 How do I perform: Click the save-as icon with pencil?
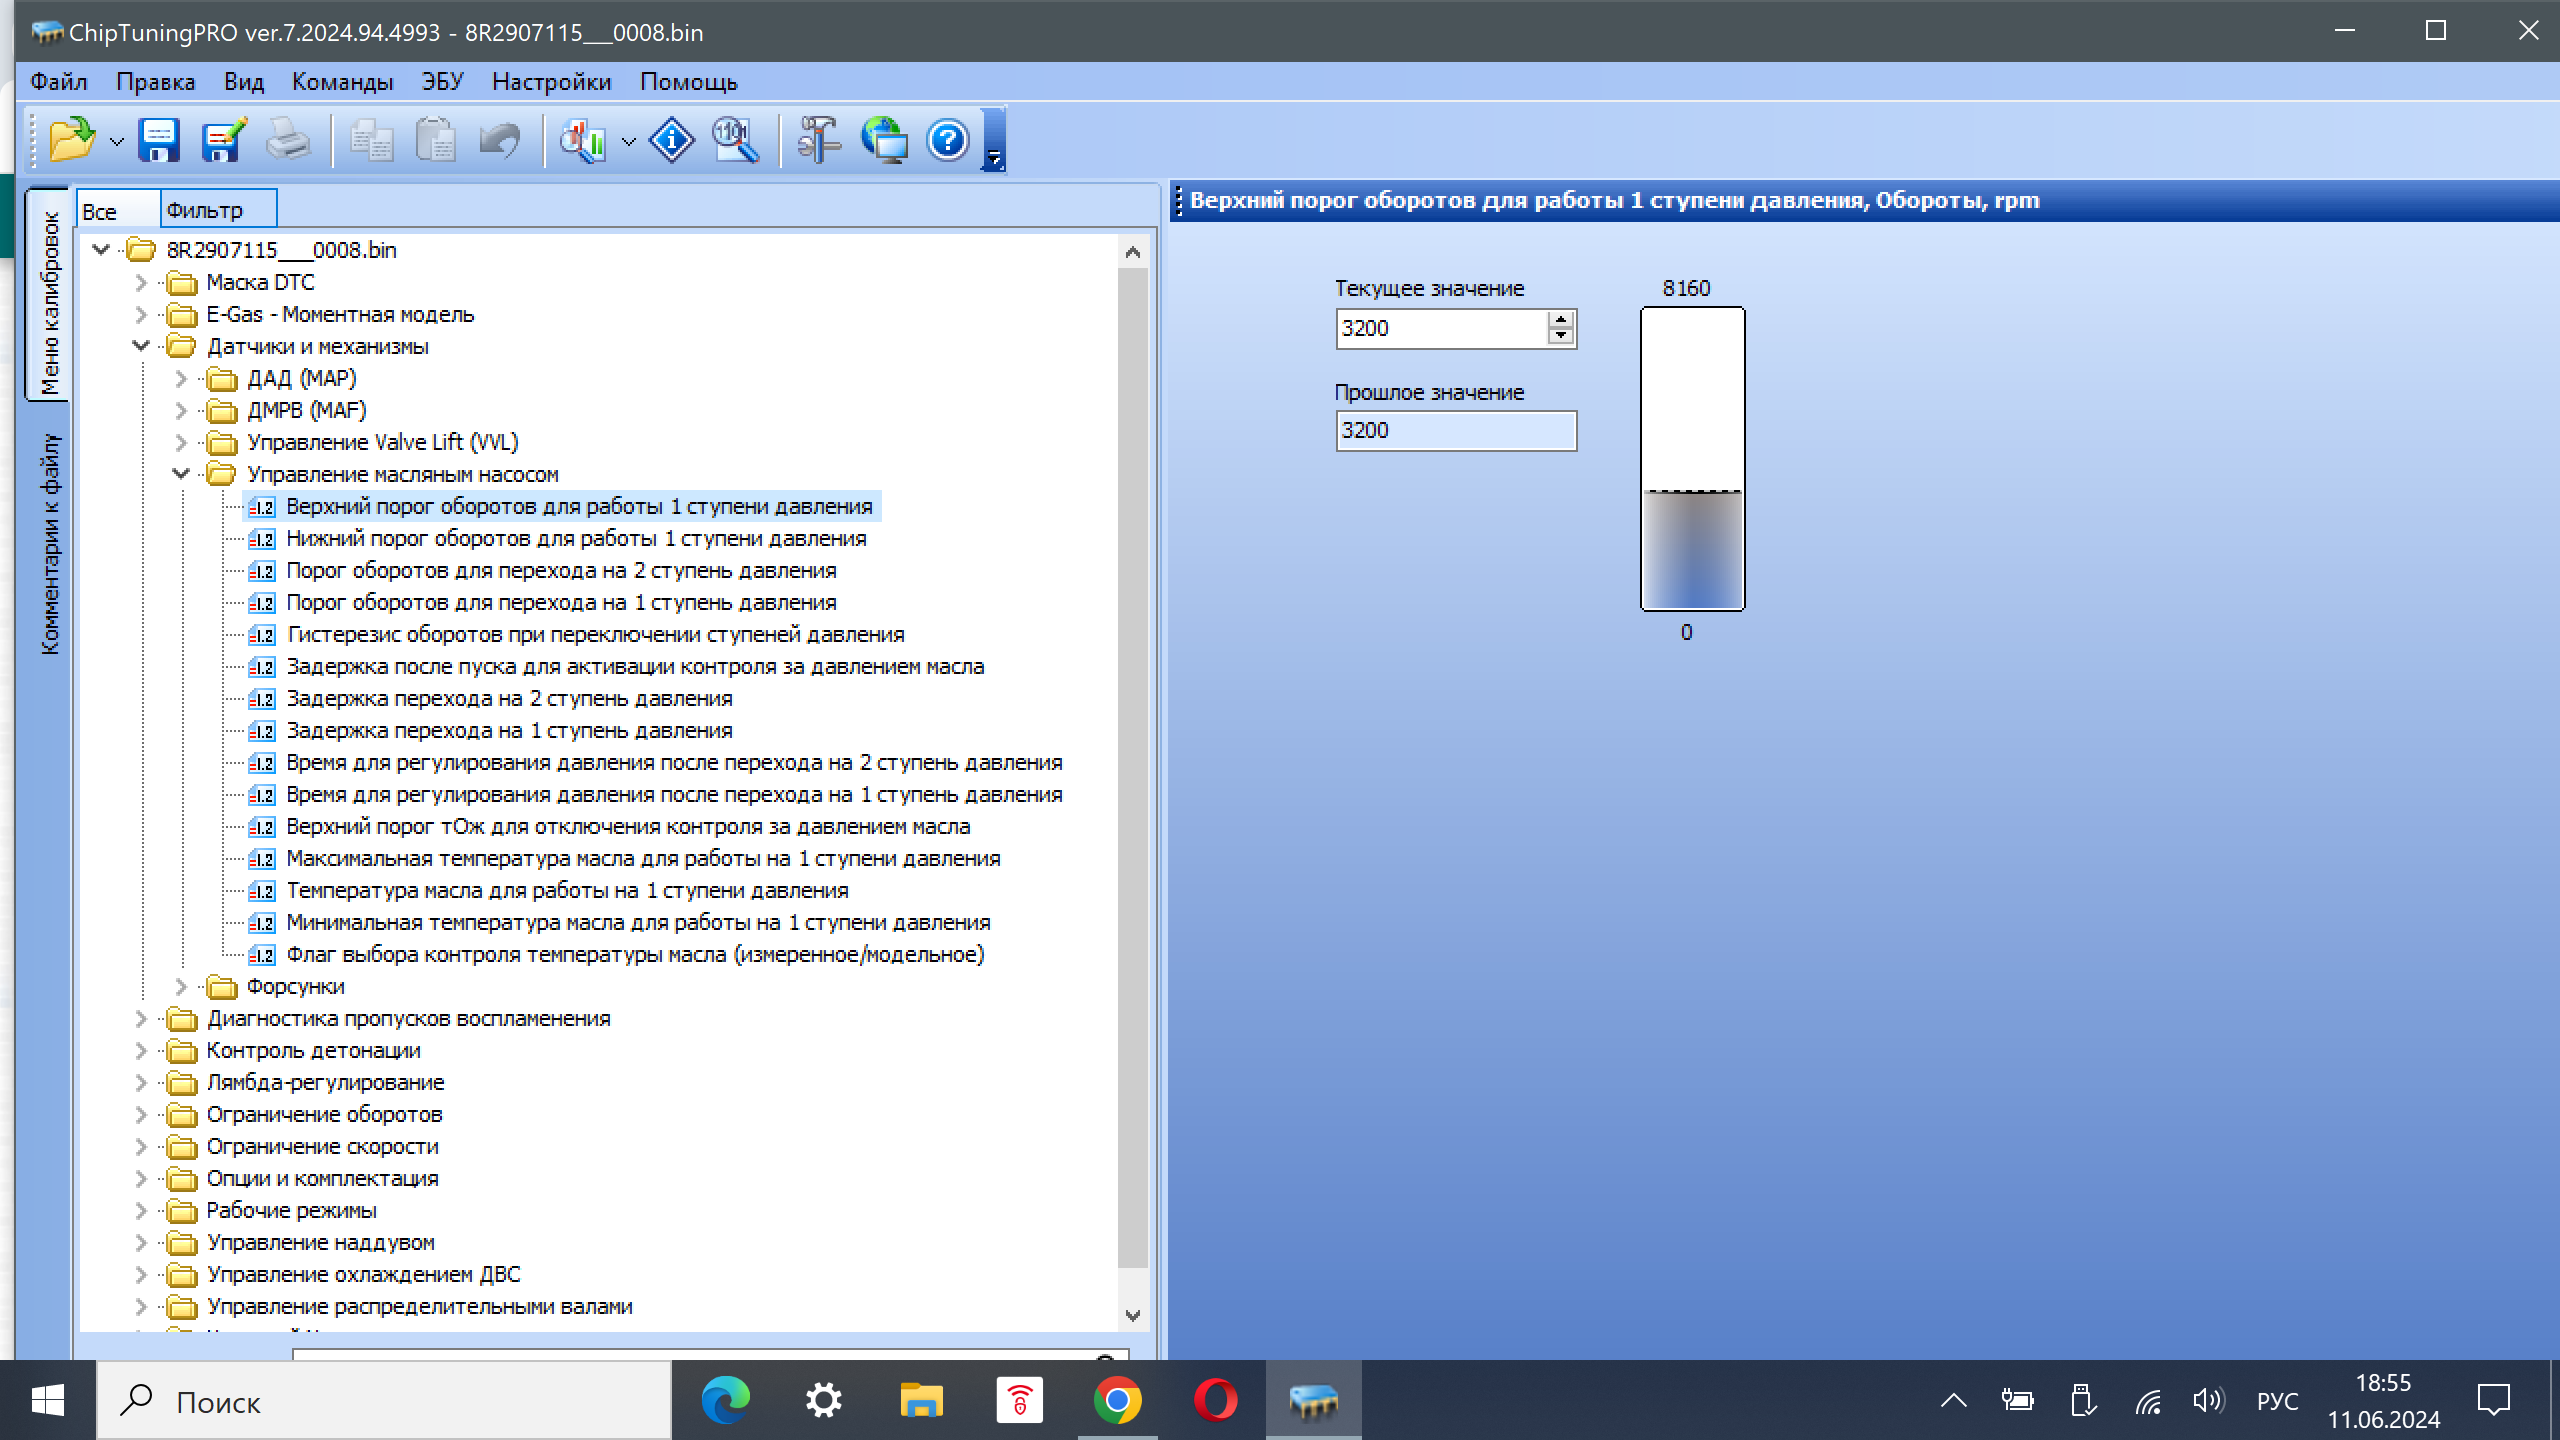[x=223, y=140]
